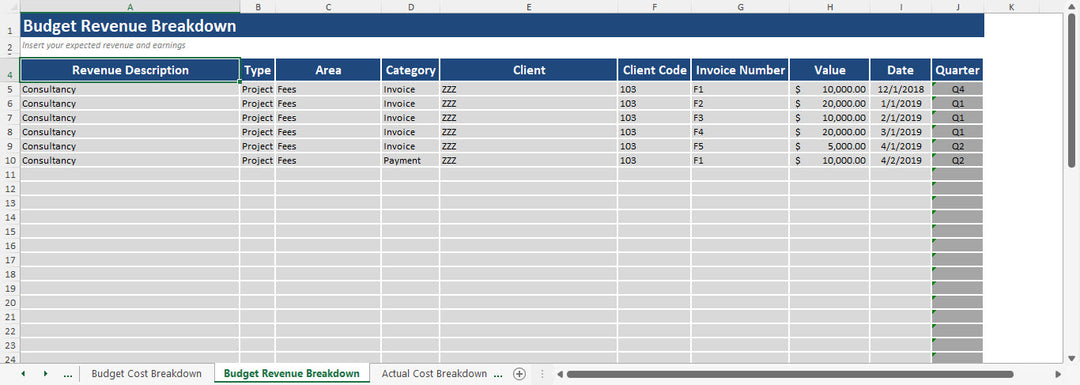Switch to Actual Cost Breakdown sheet
The height and width of the screenshot is (385, 1080).
[434, 373]
